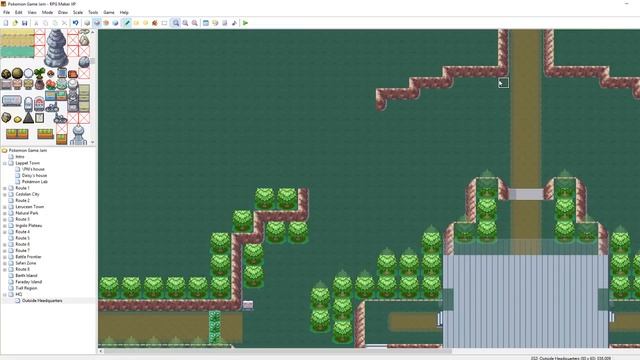Open the Script Editor
This screenshot has width=640, height=360.
click(225, 23)
